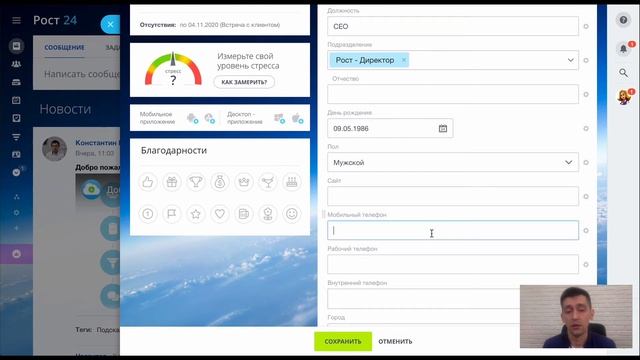
Task: Click settings gear next to Мобильный телефон
Action: click(x=586, y=231)
